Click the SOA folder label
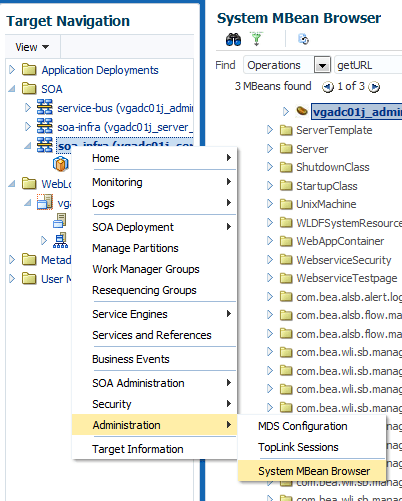 click(x=52, y=89)
